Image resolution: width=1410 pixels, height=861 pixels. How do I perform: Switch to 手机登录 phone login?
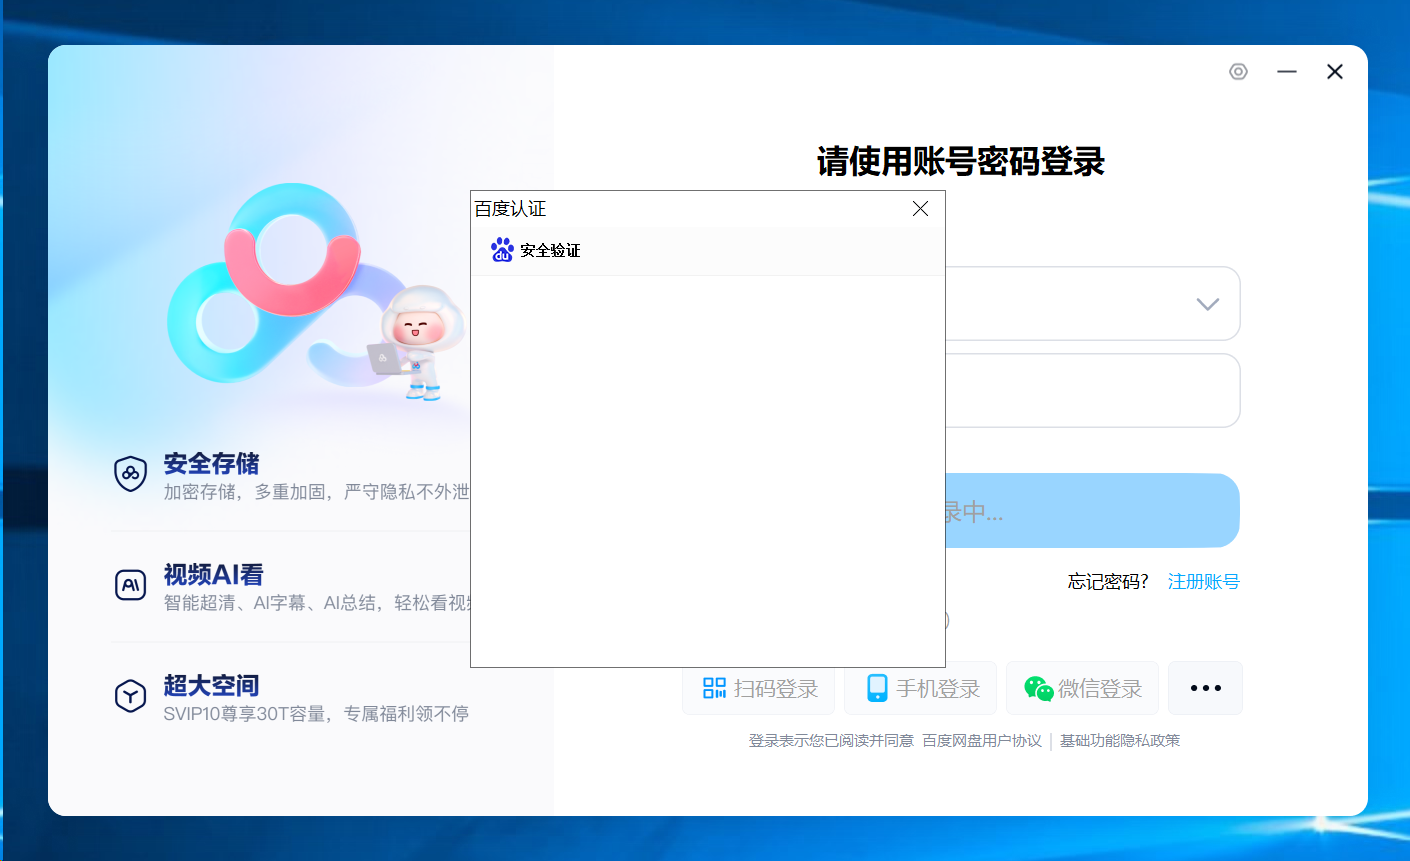(x=921, y=688)
